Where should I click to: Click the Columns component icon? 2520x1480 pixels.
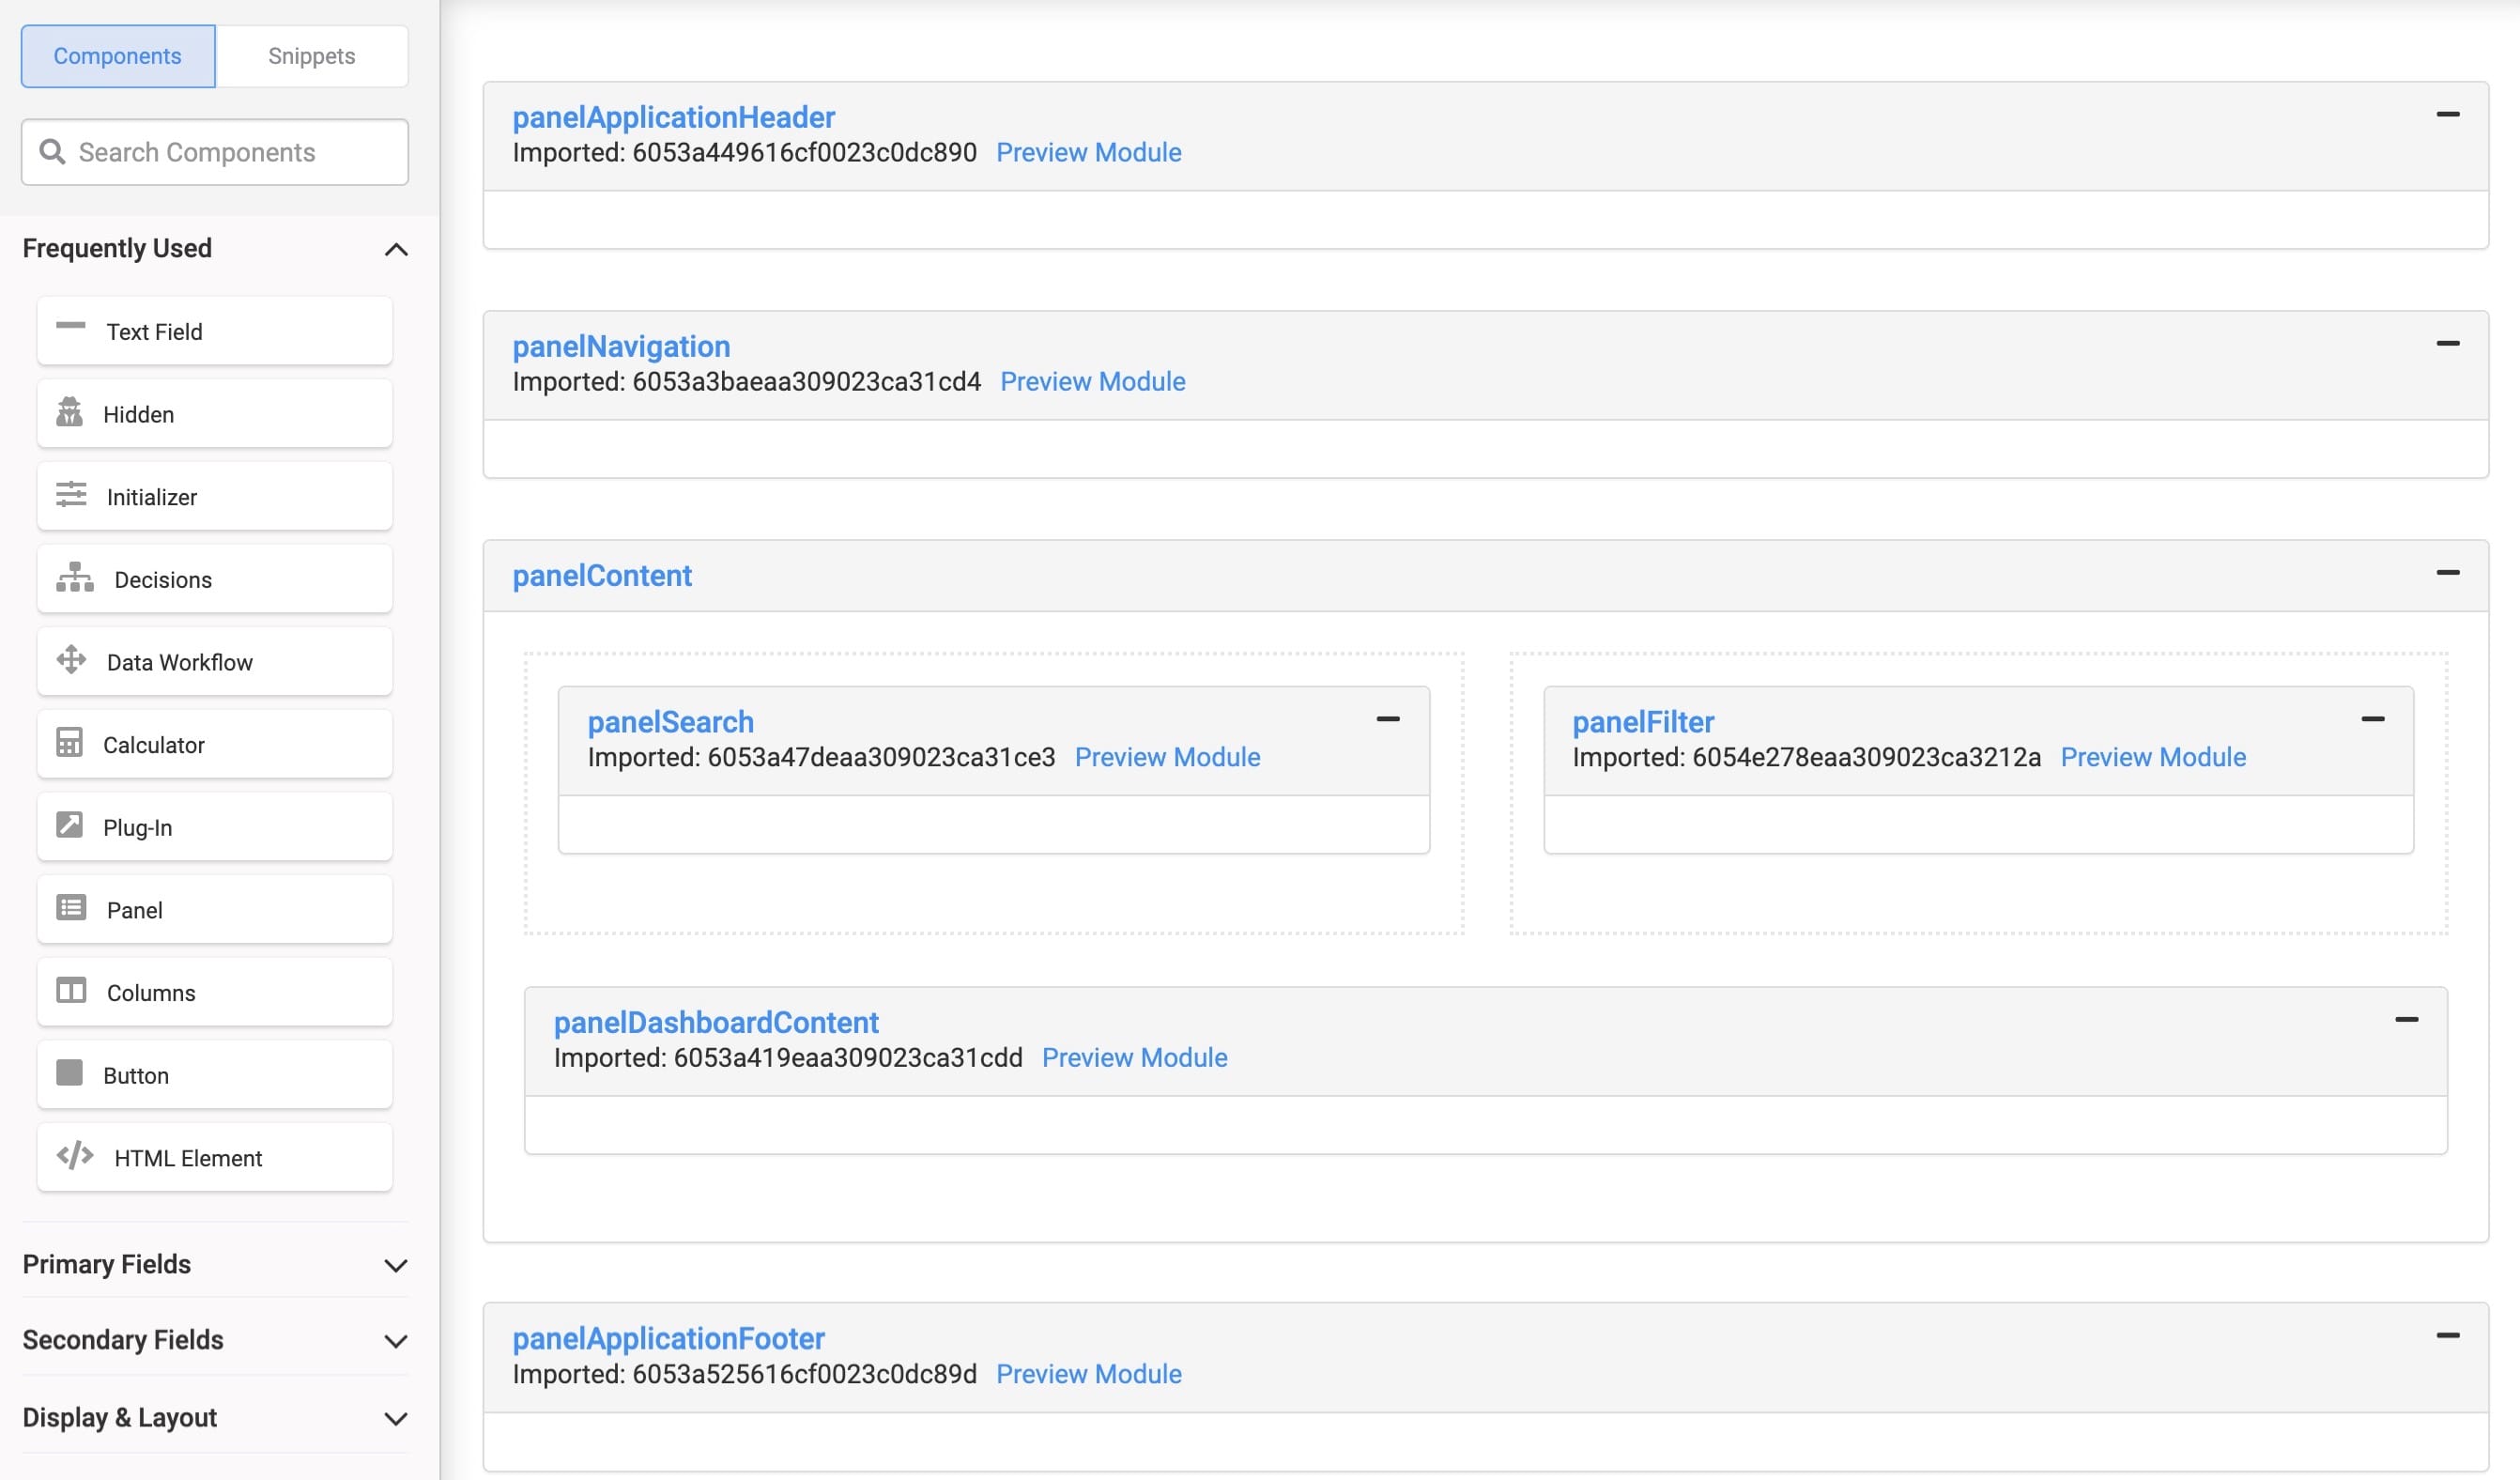click(x=70, y=991)
